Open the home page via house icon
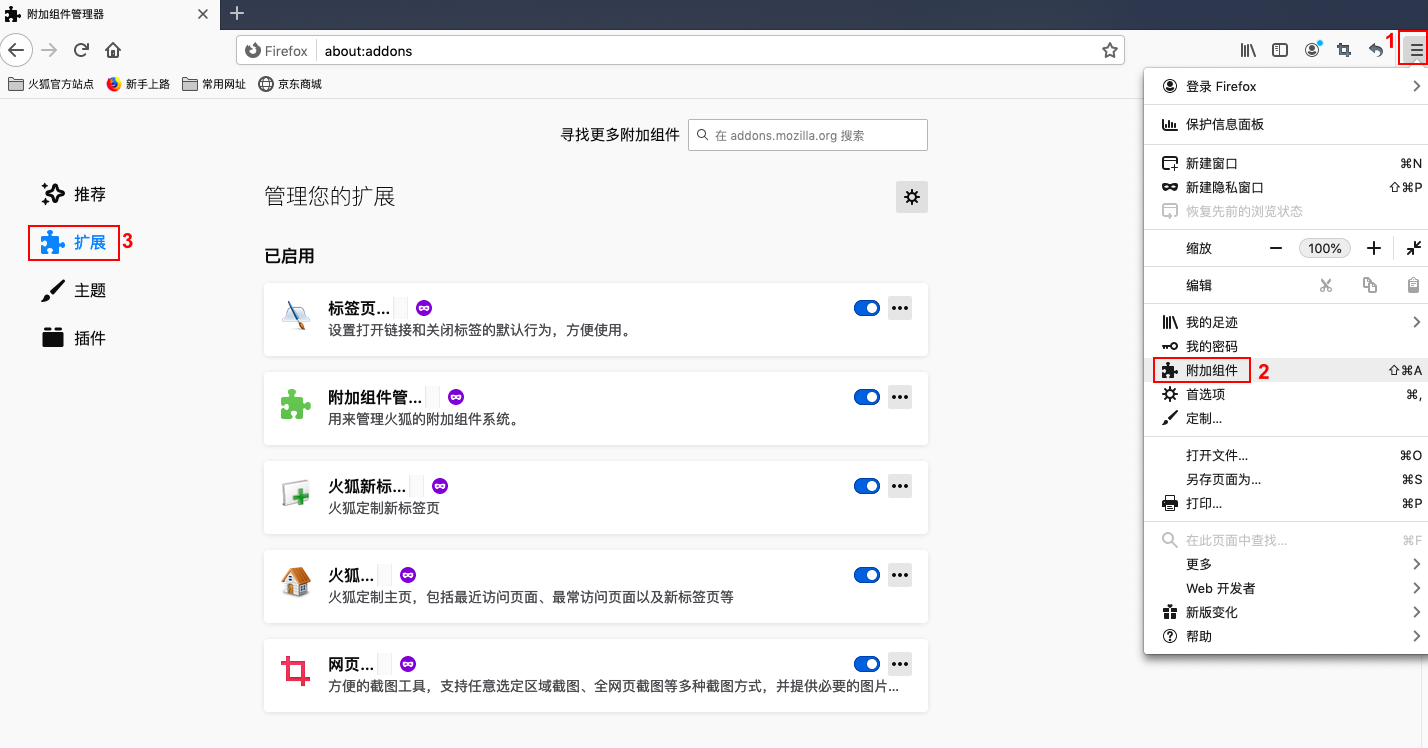Image resolution: width=1428 pixels, height=748 pixels. pos(113,50)
